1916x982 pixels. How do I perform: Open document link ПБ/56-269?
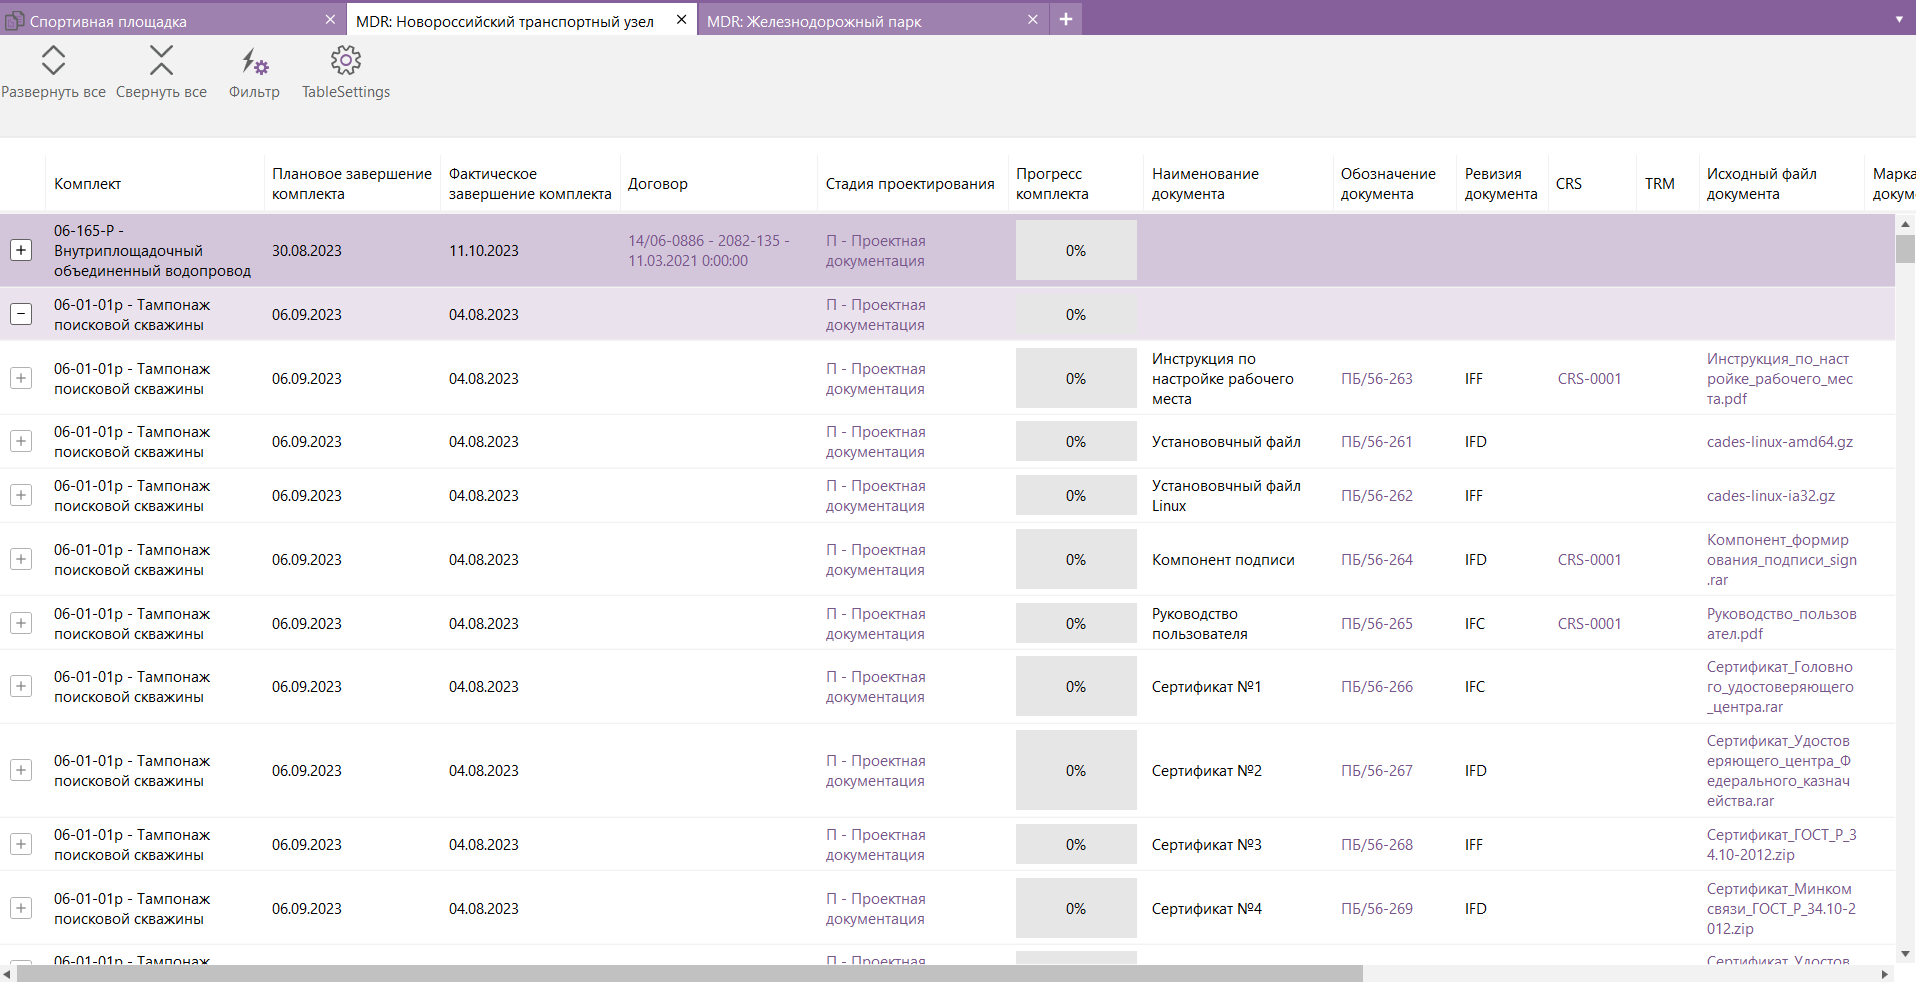(1377, 909)
